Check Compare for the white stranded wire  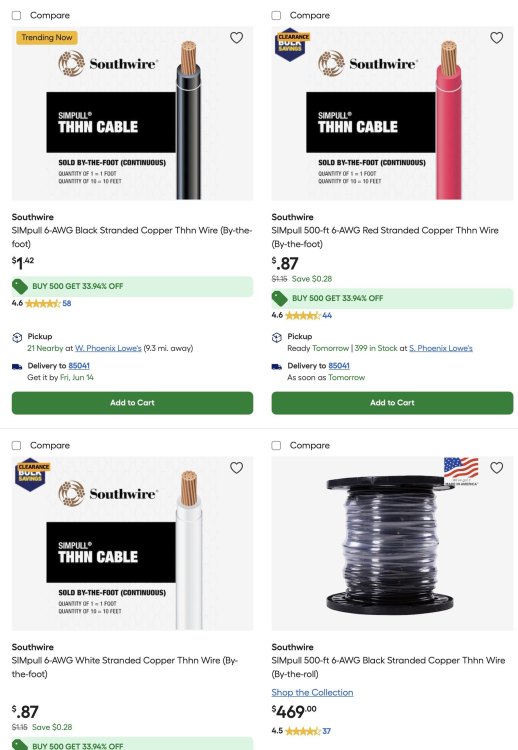click(16, 445)
